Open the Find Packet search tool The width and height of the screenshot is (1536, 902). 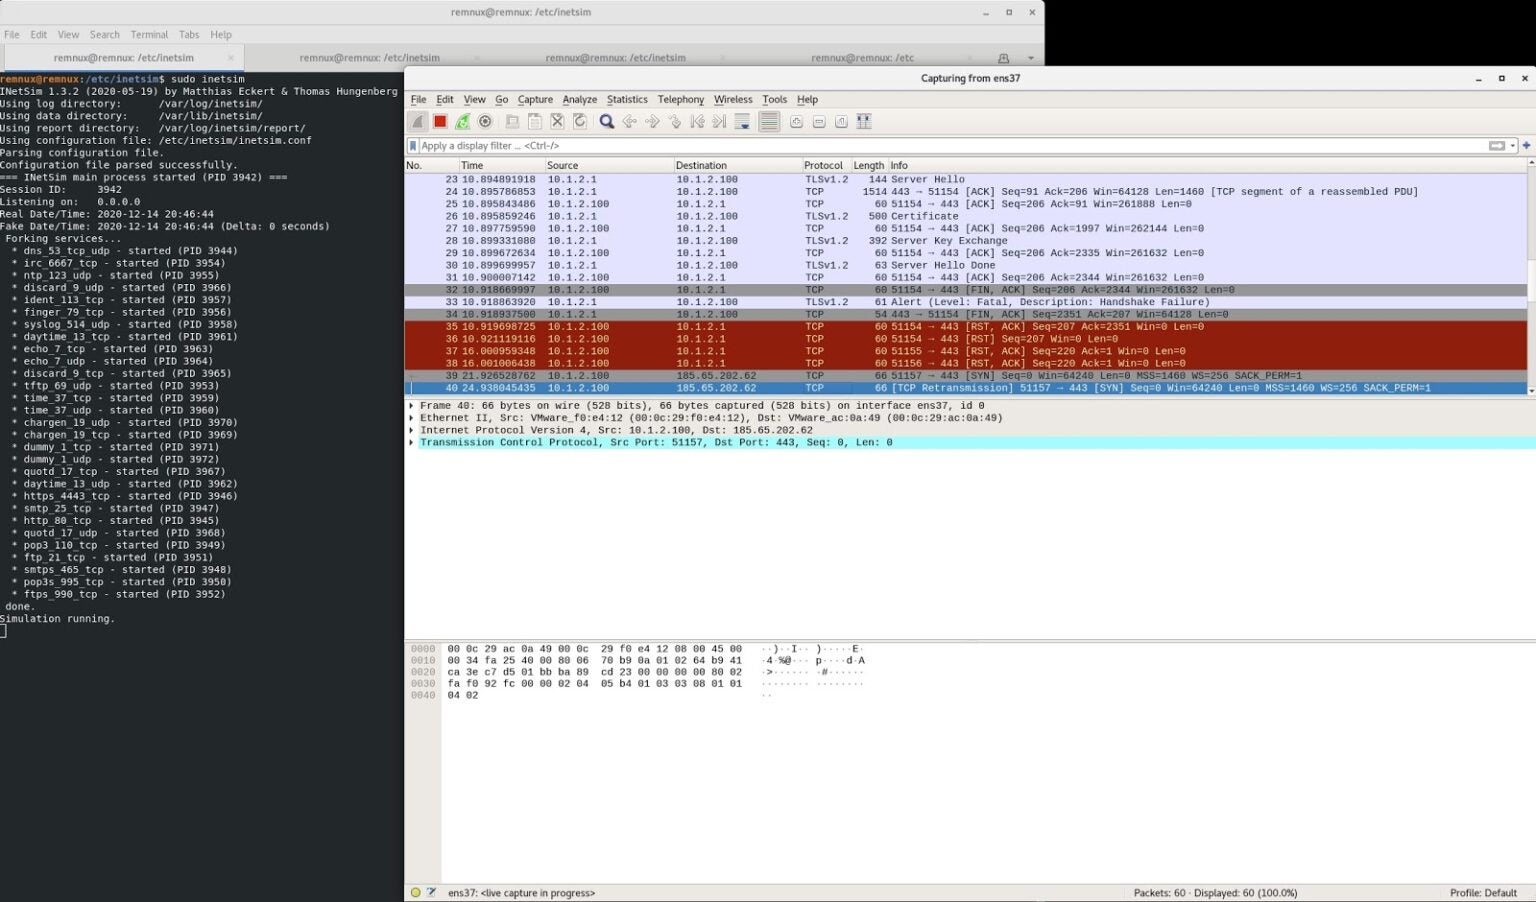pos(607,121)
